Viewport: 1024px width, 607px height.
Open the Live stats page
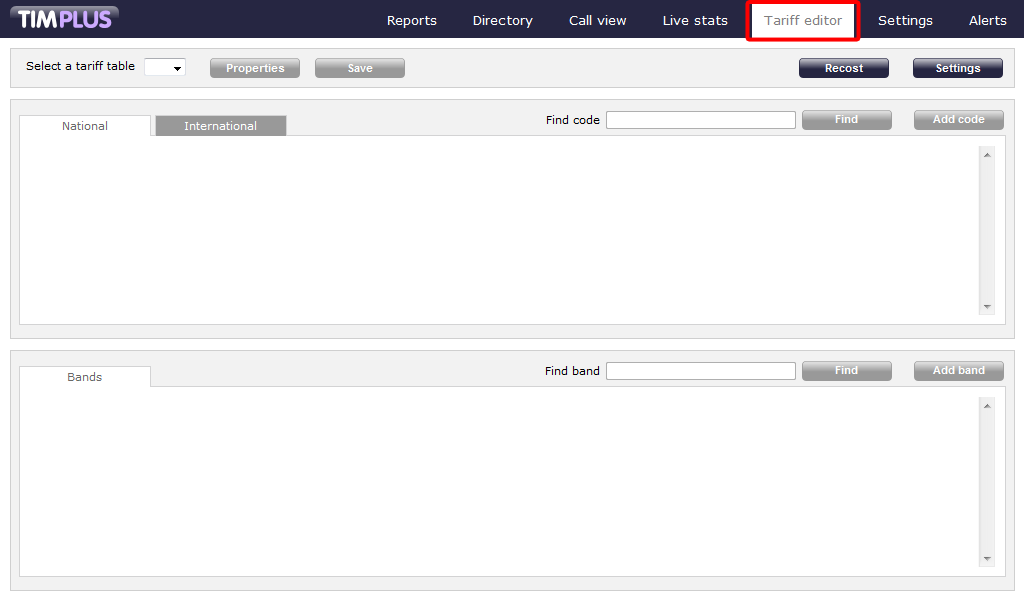tap(695, 20)
